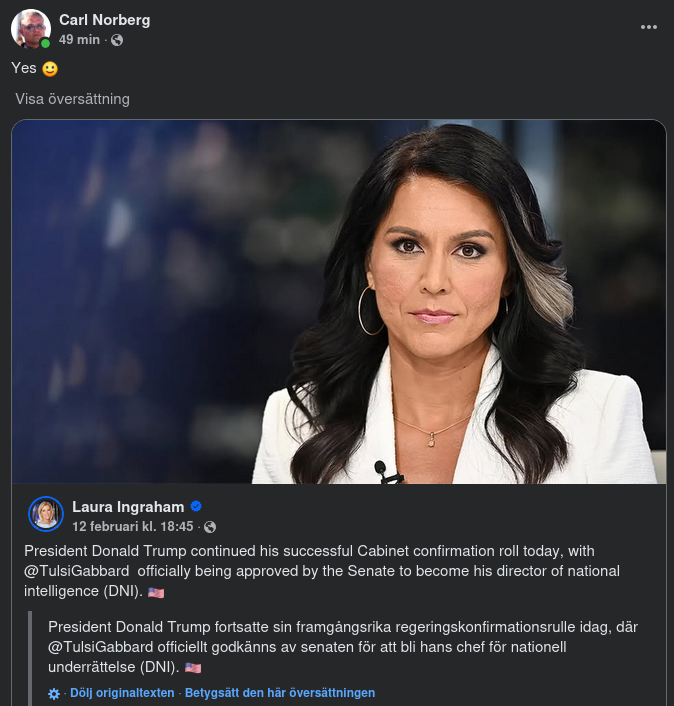Open translation settings gear icon
The width and height of the screenshot is (674, 706).
pyautogui.click(x=54, y=693)
